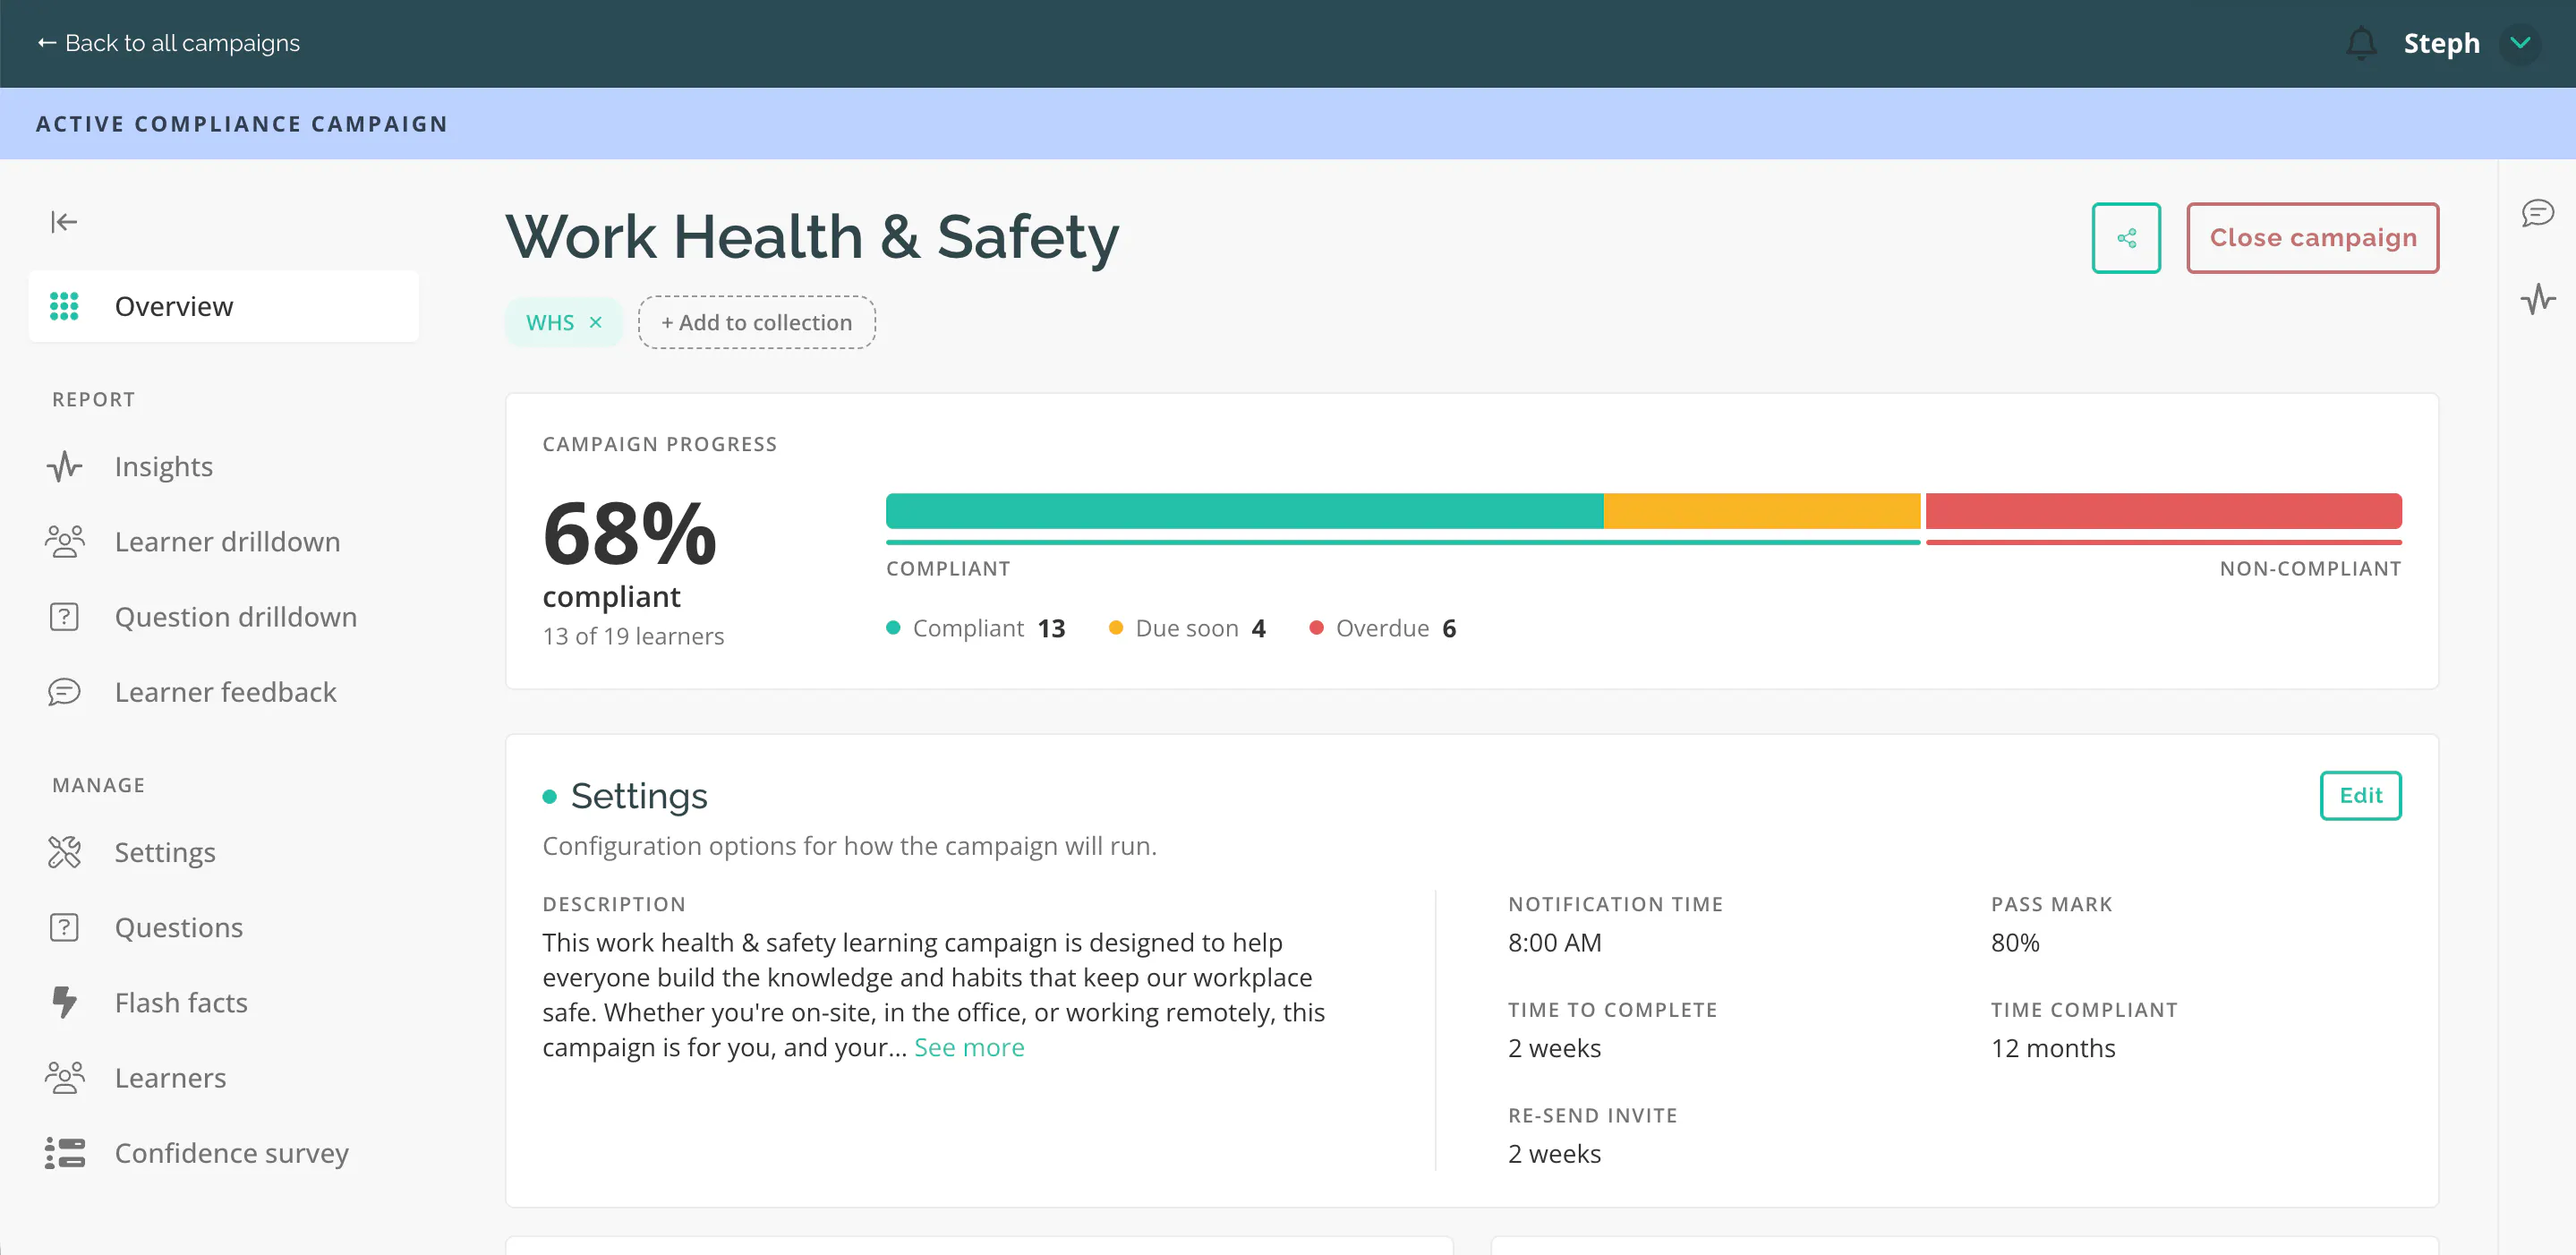2576x1255 pixels.
Task: Collapse the sidebar with the arrow icon
Action: pyautogui.click(x=64, y=221)
